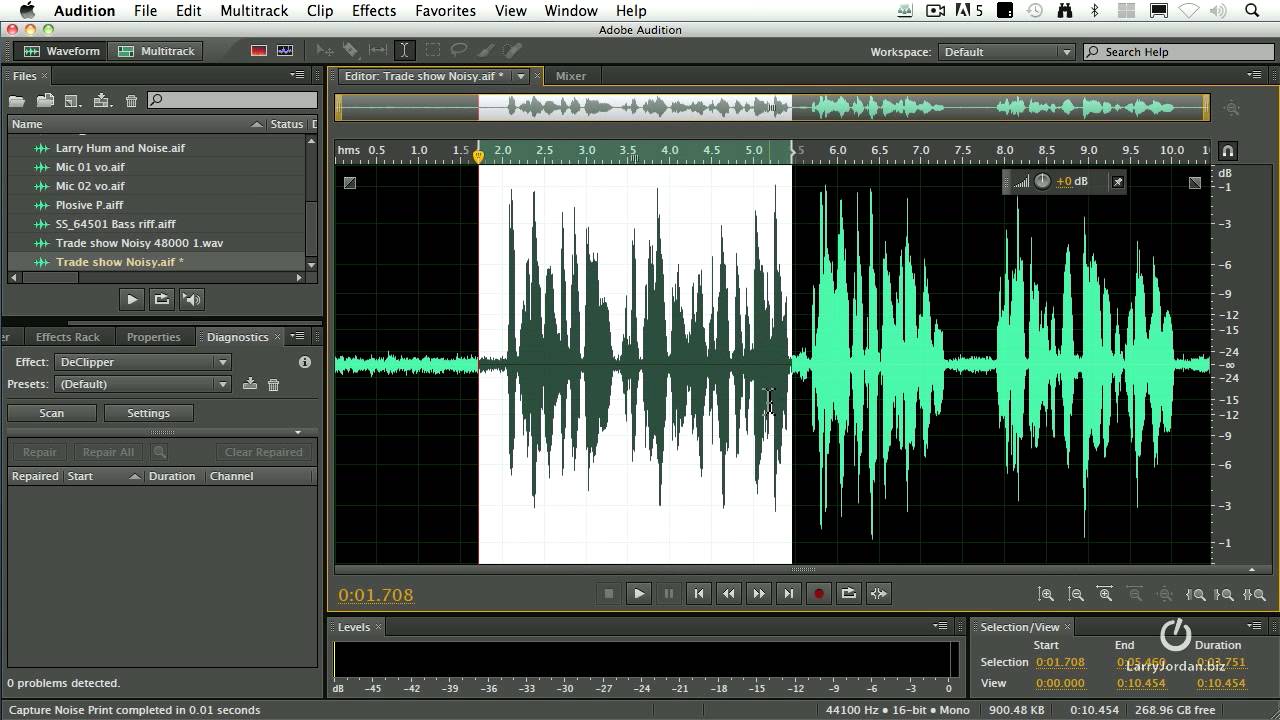Image resolution: width=1280 pixels, height=720 pixels.
Task: Open the Effects Rack tab
Action: tap(68, 337)
